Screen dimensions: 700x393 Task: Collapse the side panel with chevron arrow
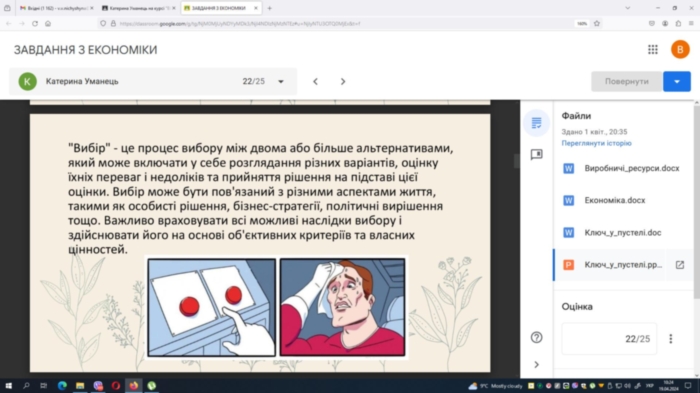[x=536, y=364]
